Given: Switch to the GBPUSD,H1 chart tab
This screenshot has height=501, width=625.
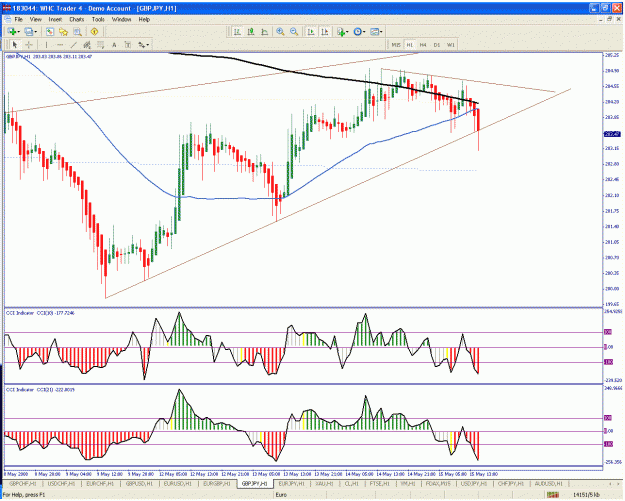Looking at the screenshot, I should pos(139,483).
